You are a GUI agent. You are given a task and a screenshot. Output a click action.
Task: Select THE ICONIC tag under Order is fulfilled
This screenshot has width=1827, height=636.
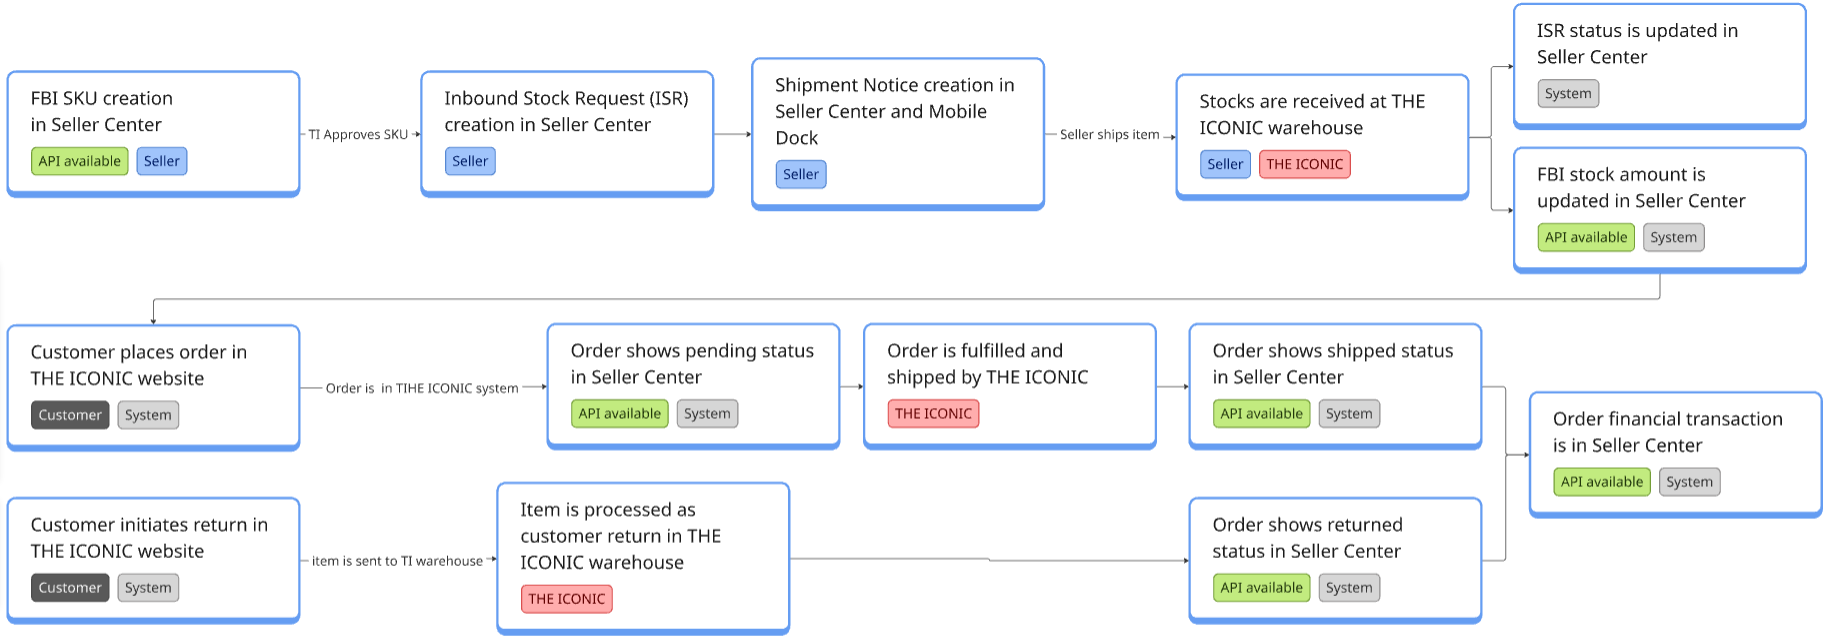pyautogui.click(x=933, y=414)
